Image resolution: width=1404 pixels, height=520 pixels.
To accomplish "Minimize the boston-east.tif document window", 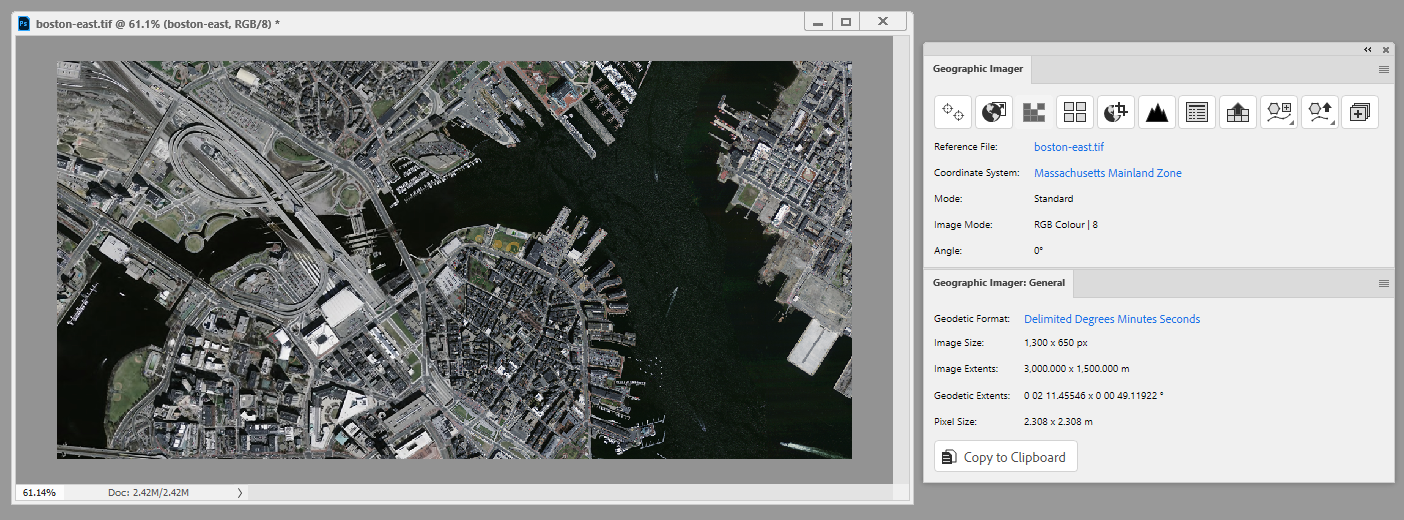I will (x=818, y=22).
